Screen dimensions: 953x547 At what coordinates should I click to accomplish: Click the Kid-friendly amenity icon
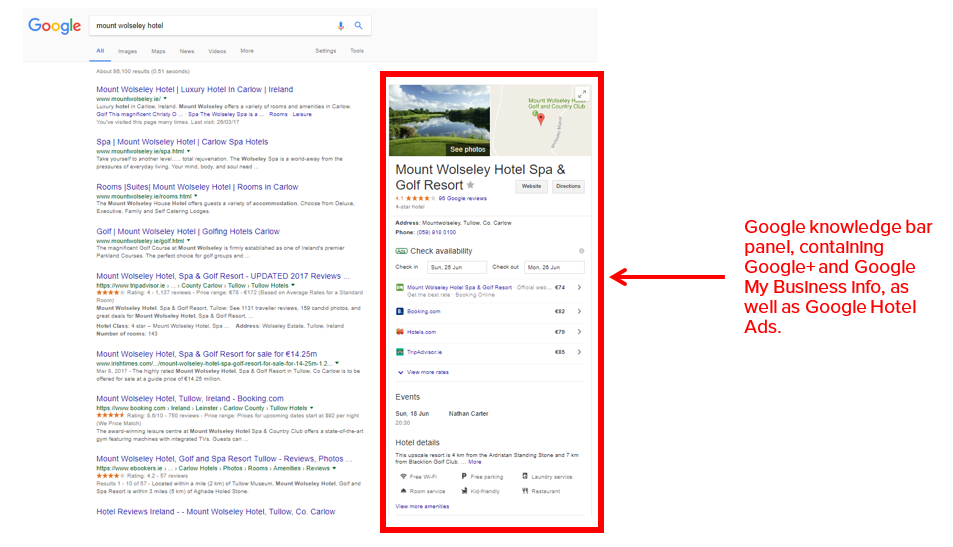click(464, 490)
